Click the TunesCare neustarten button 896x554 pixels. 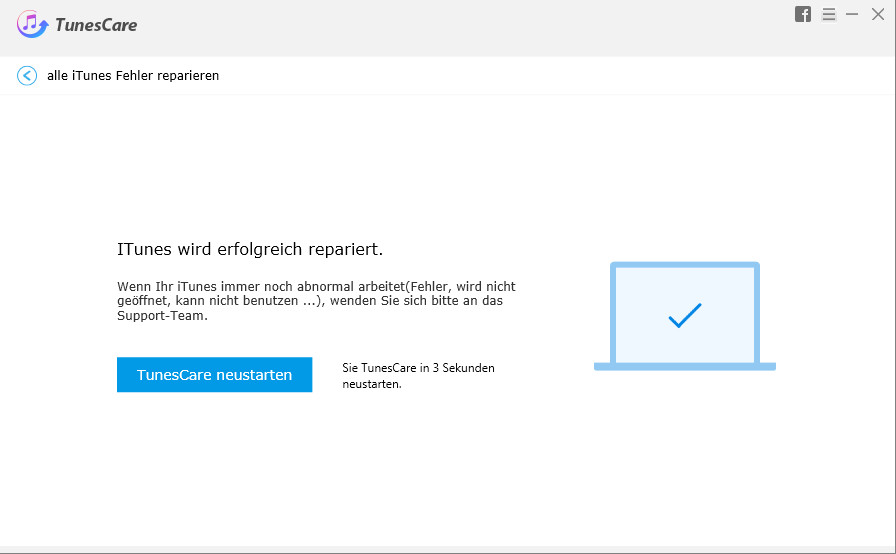tap(214, 375)
